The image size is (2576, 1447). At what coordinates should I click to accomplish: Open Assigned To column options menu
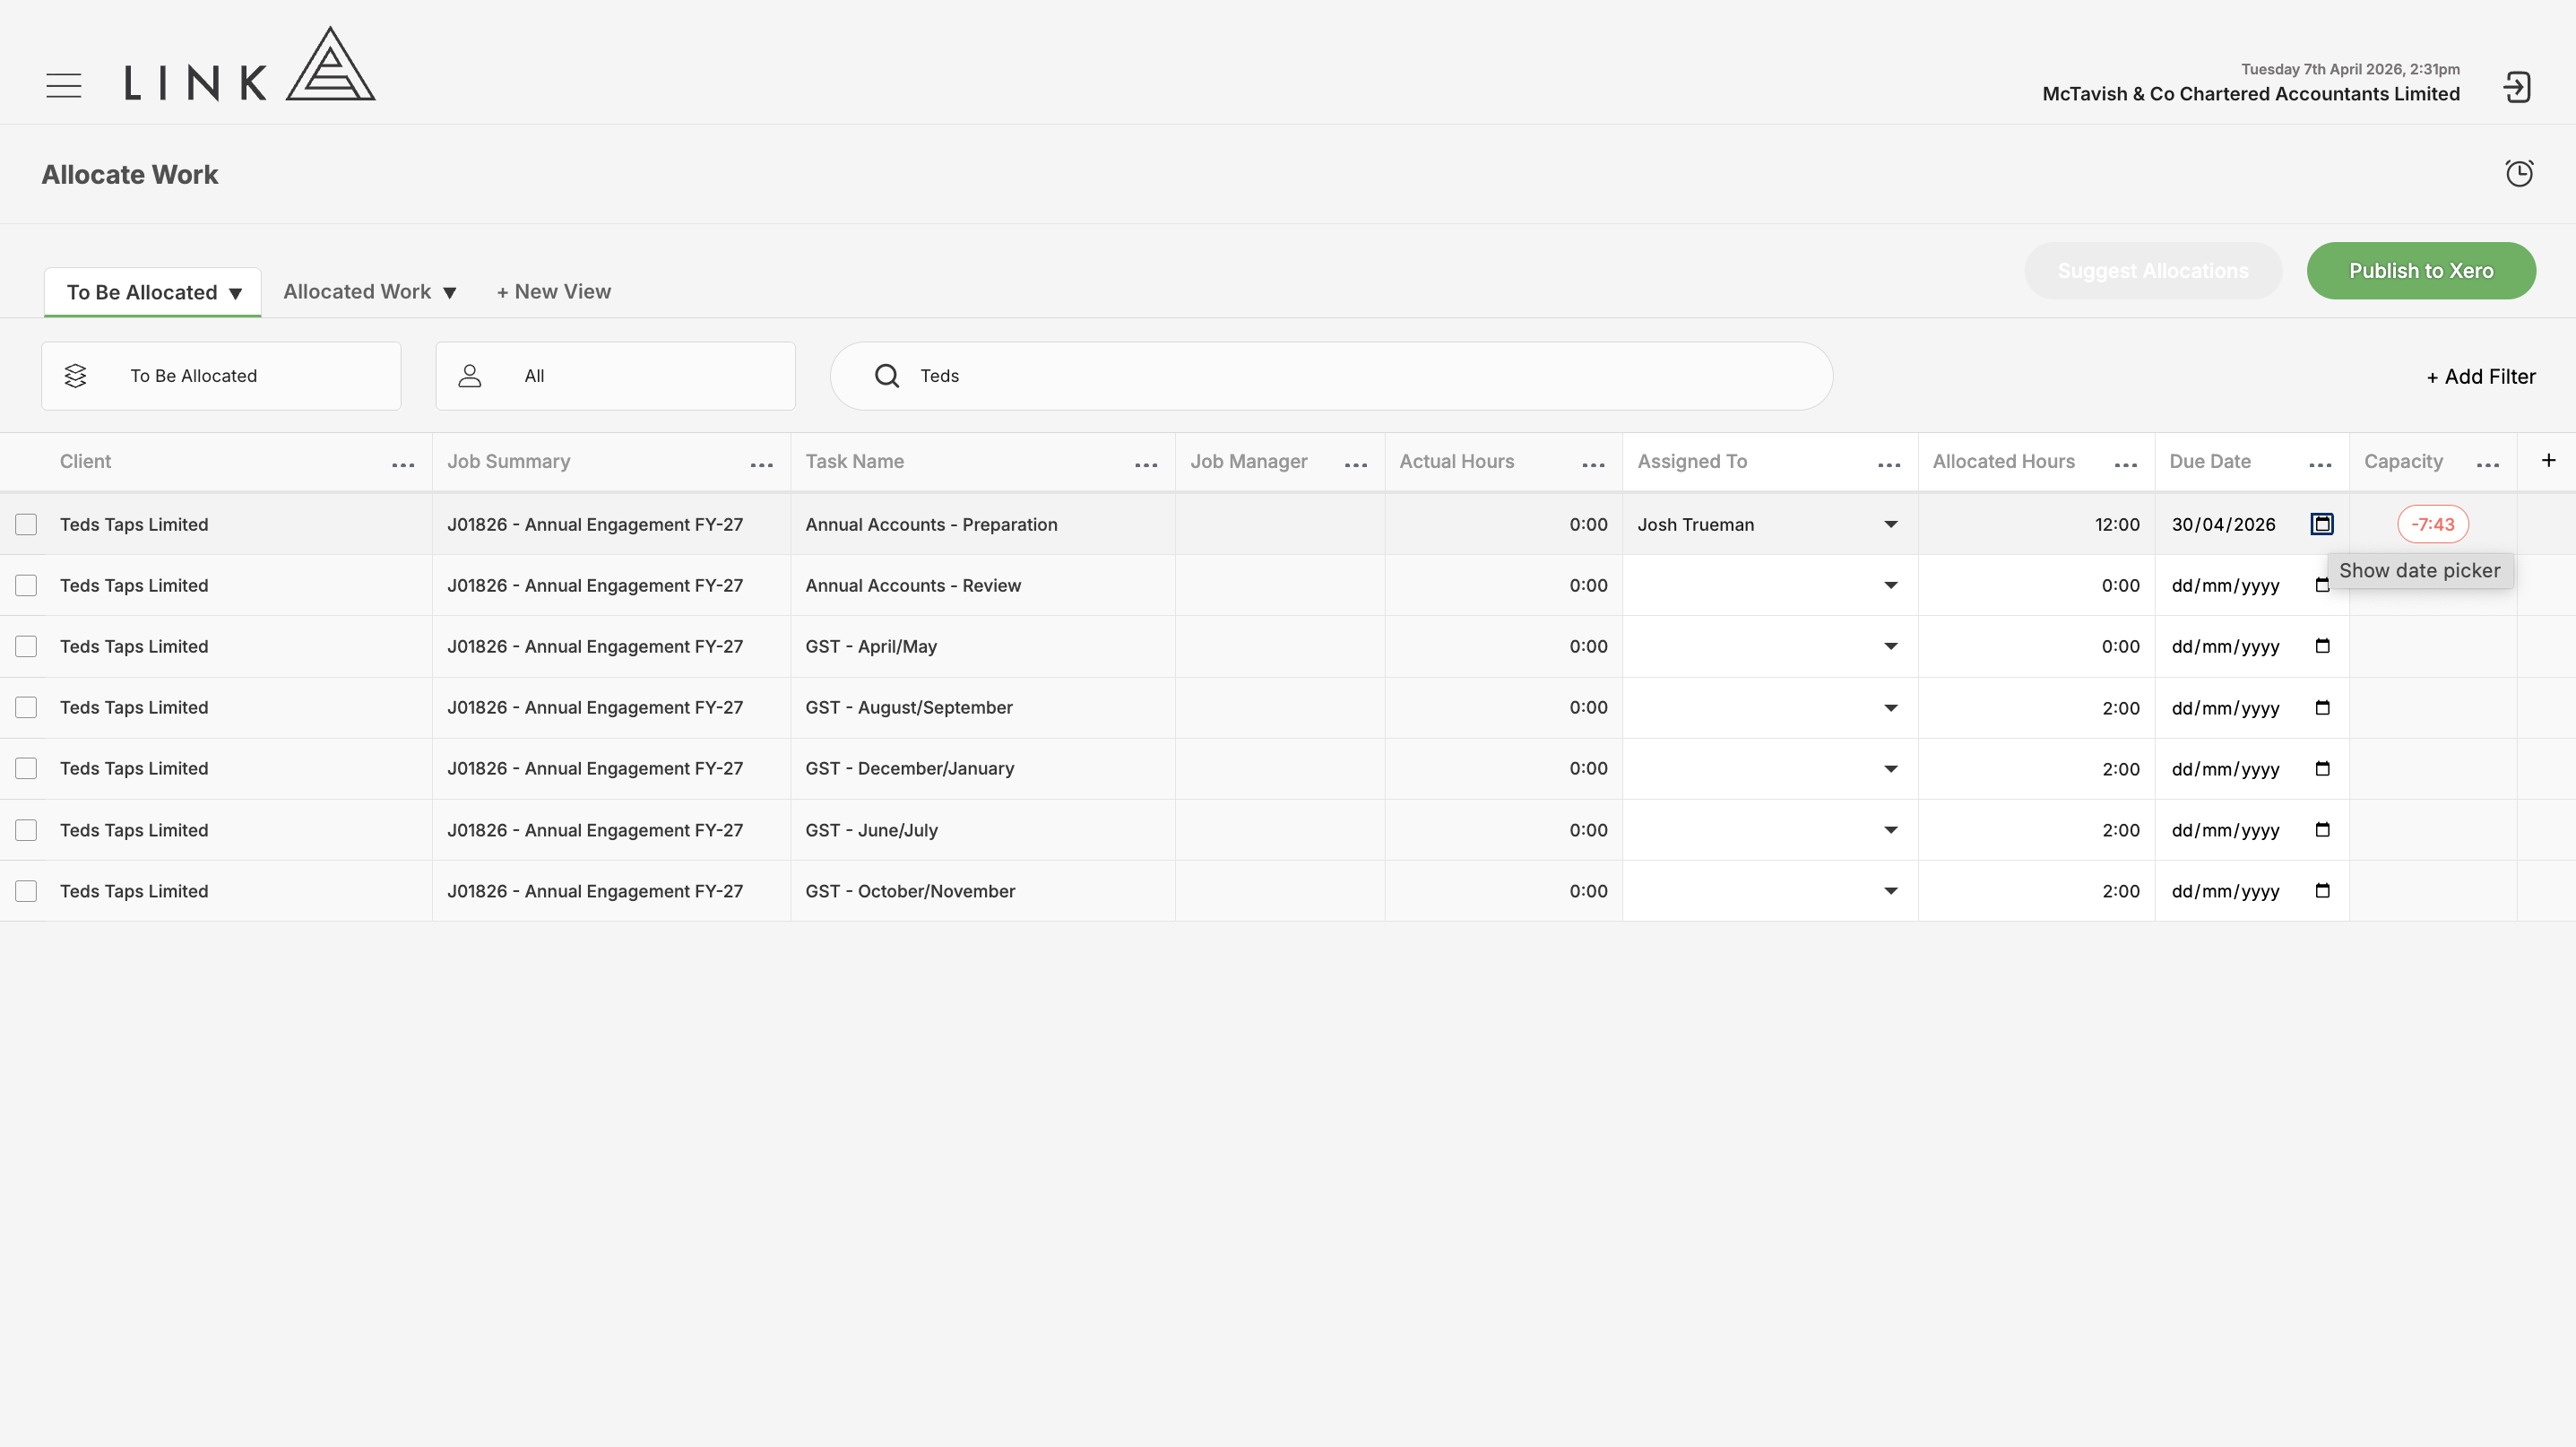1889,465
